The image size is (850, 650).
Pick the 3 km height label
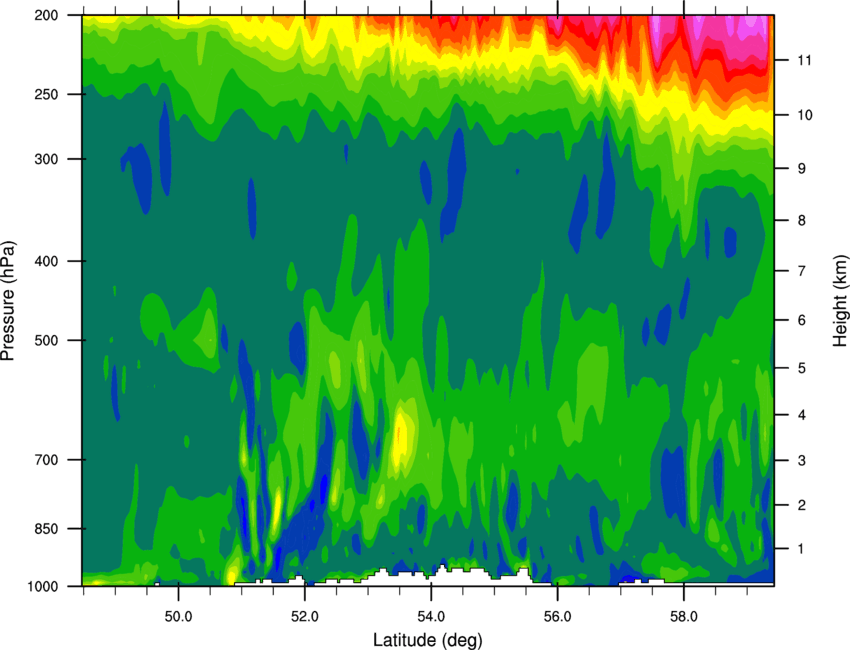pyautogui.click(x=802, y=460)
